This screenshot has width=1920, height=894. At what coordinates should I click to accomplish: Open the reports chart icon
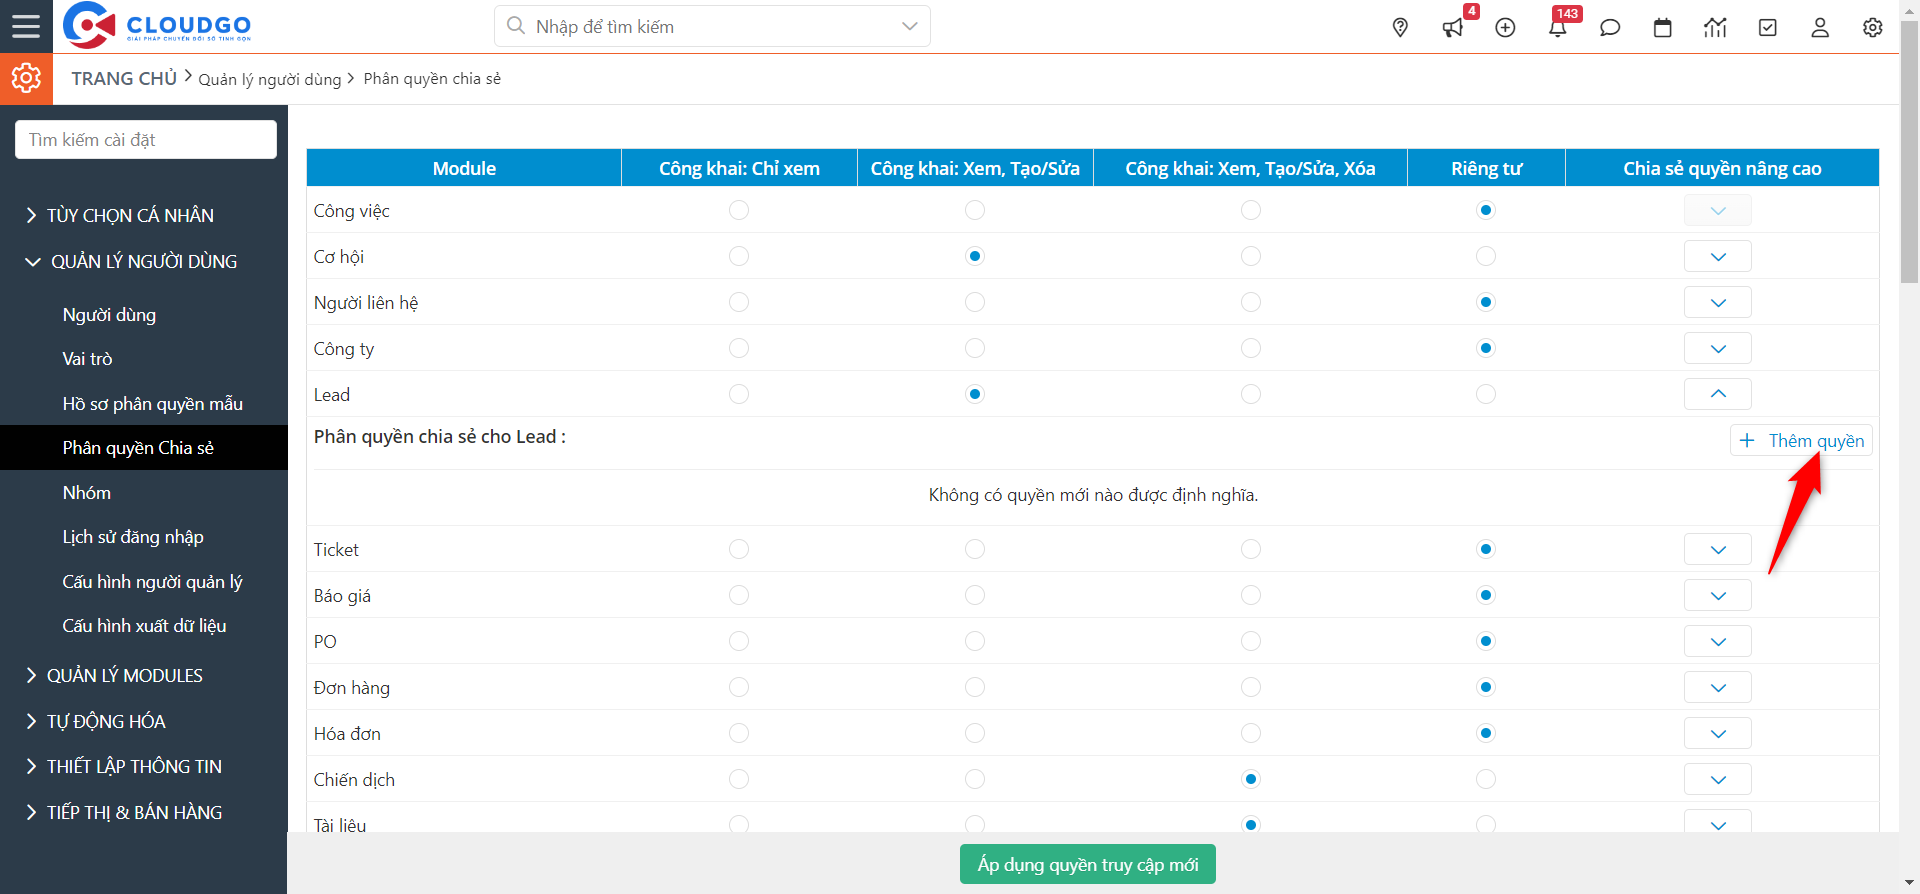tap(1715, 28)
